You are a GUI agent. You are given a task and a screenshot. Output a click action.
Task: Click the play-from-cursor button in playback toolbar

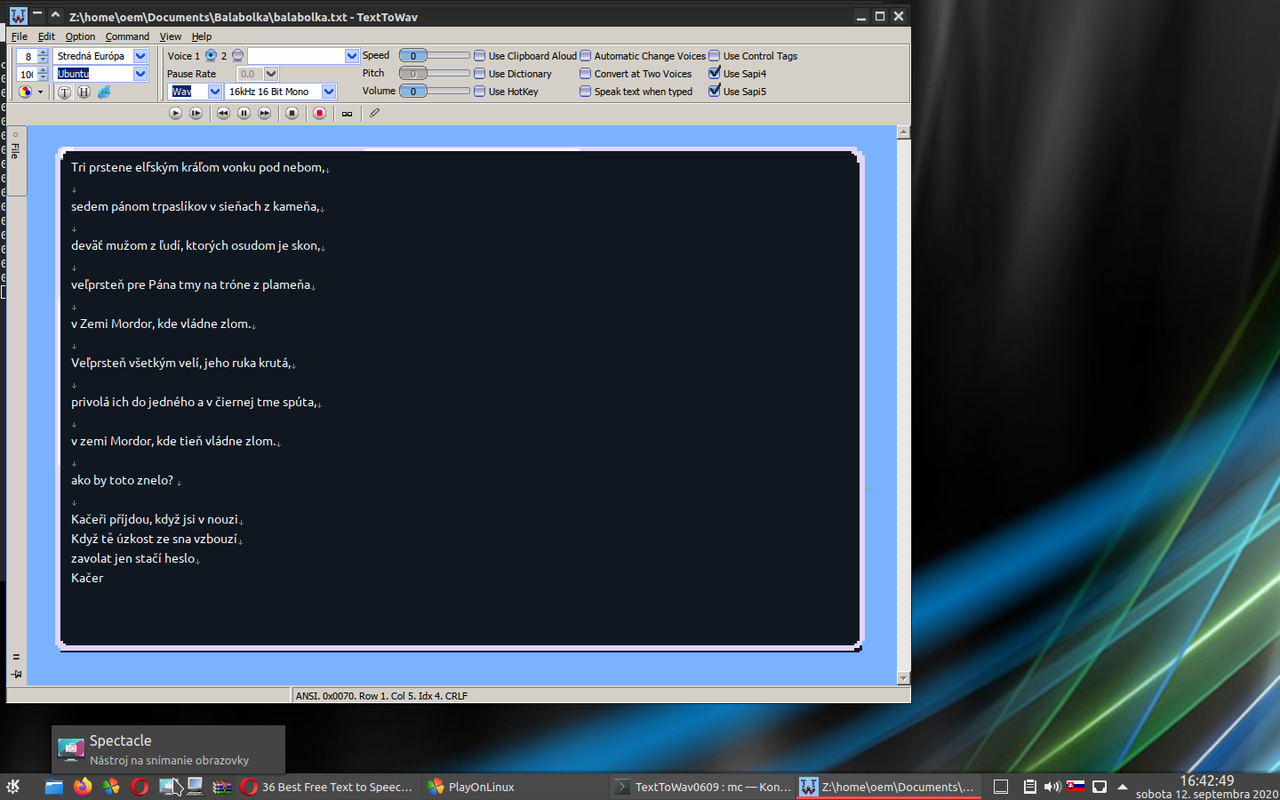coord(196,114)
